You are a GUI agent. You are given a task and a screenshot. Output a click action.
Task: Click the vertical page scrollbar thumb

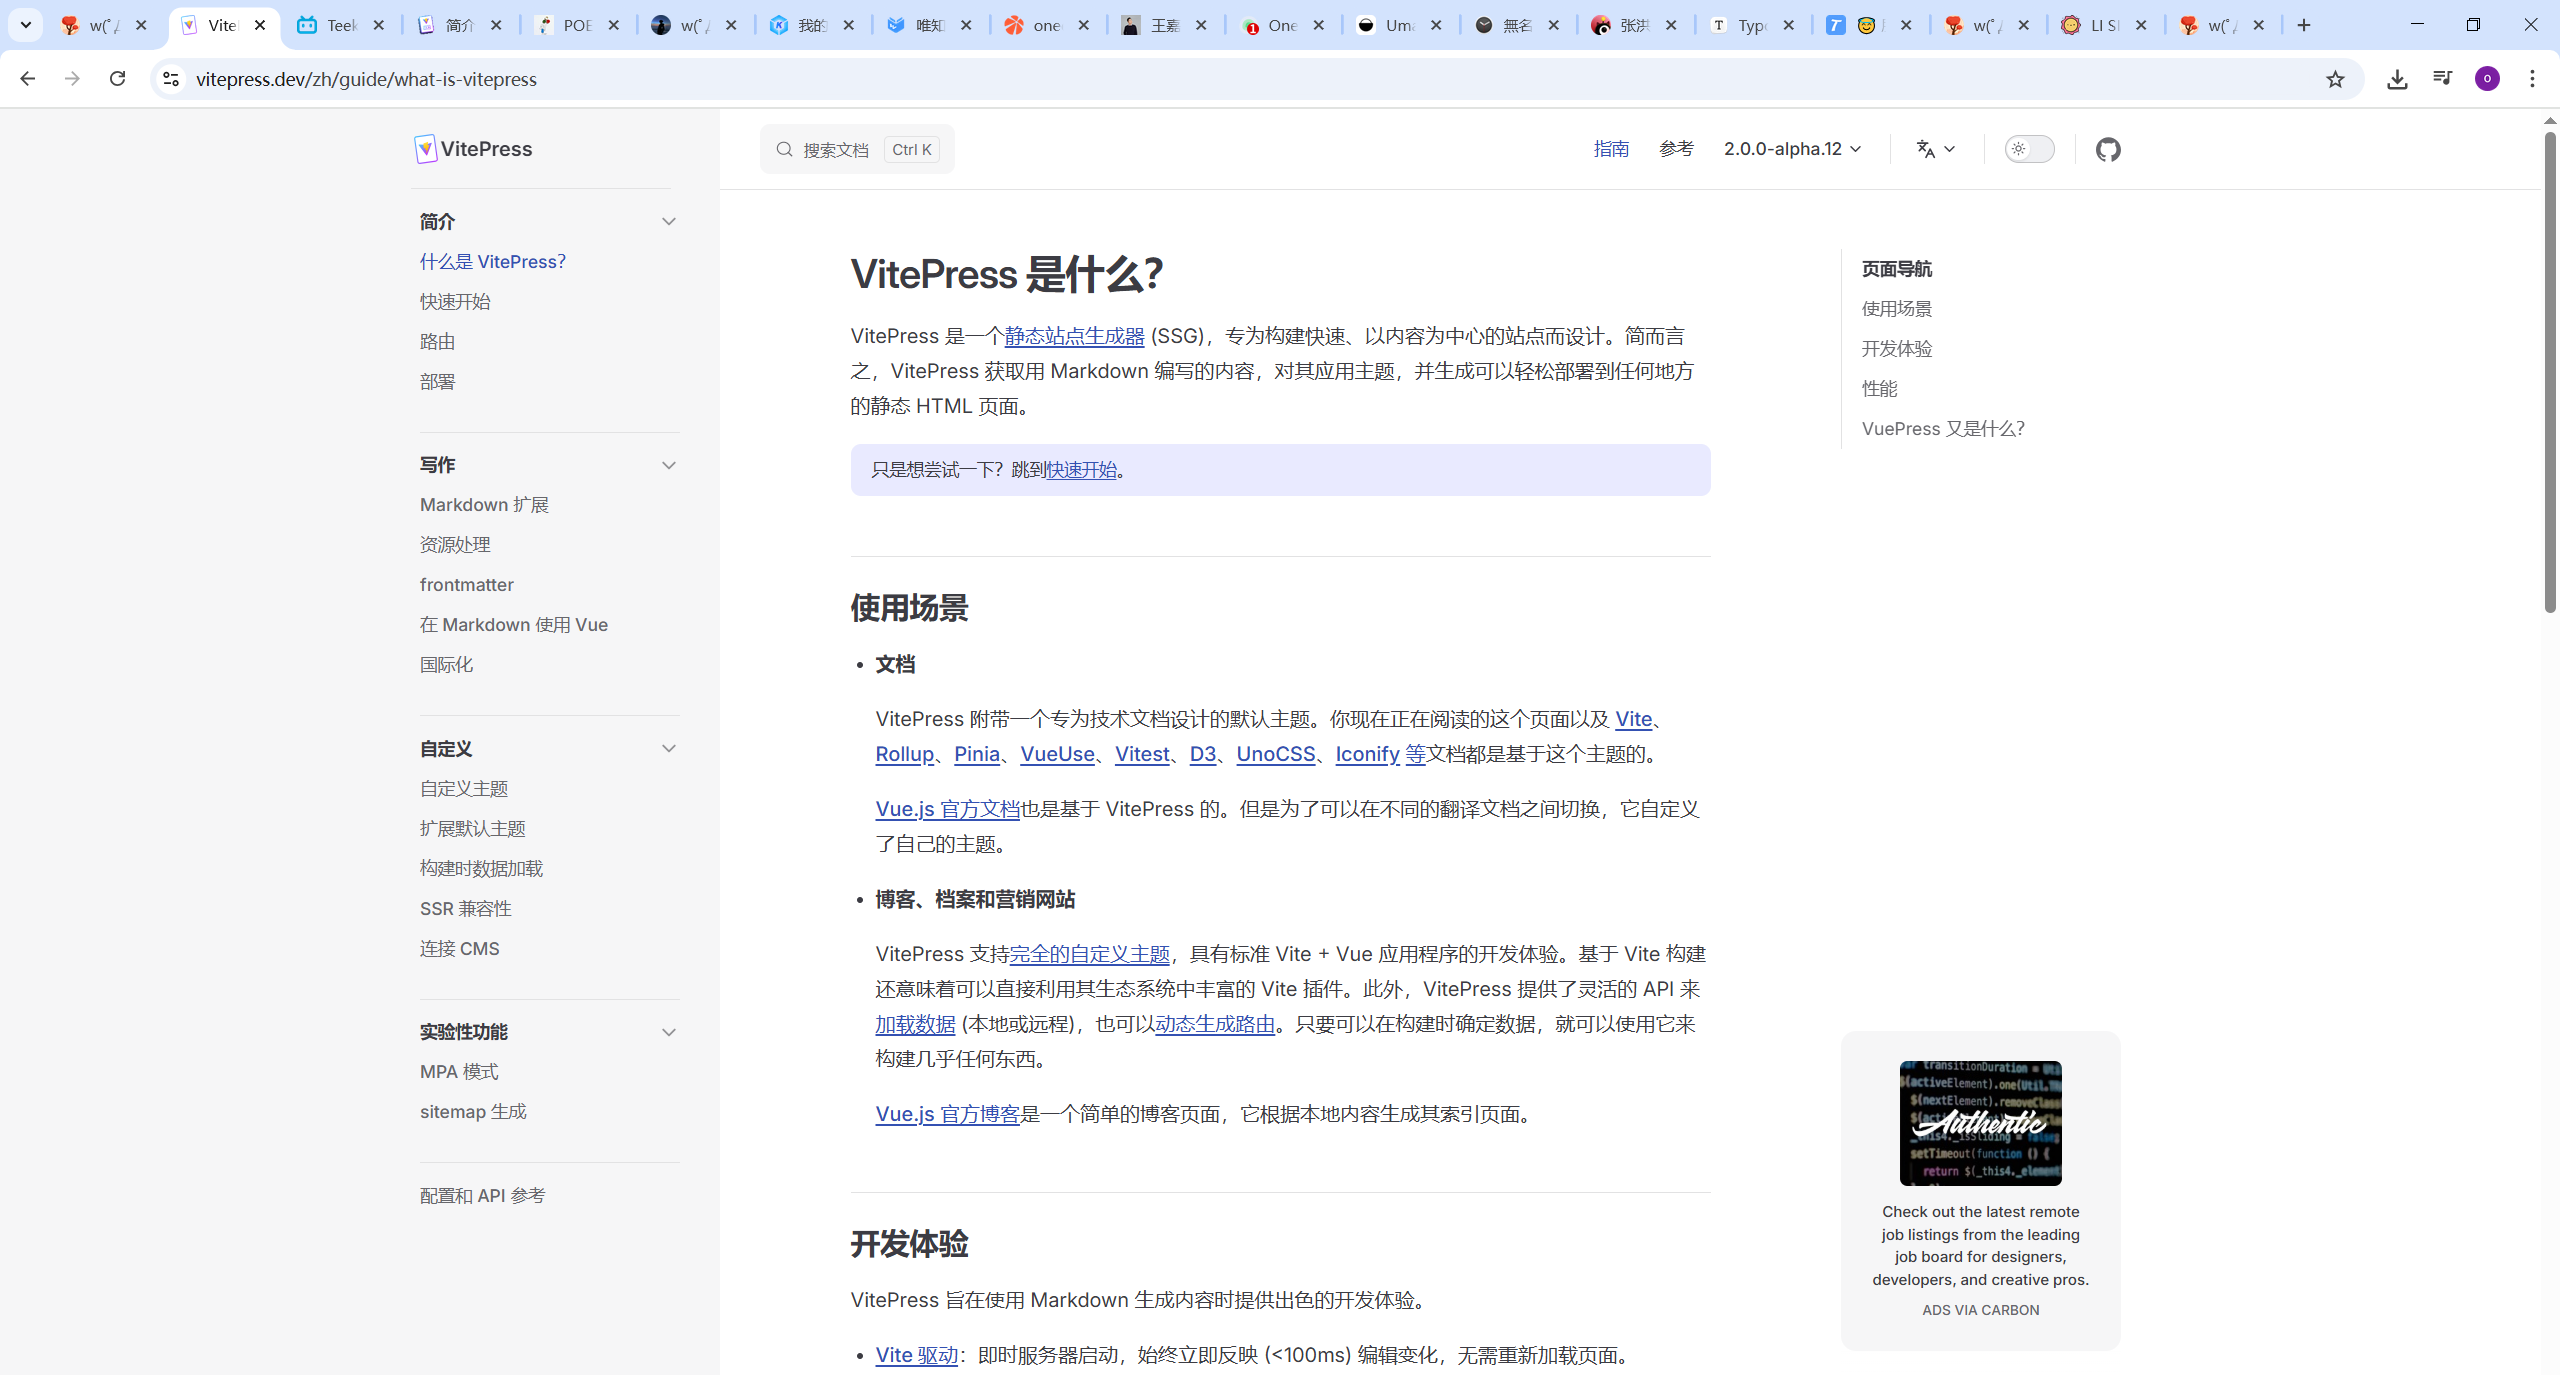click(2550, 370)
